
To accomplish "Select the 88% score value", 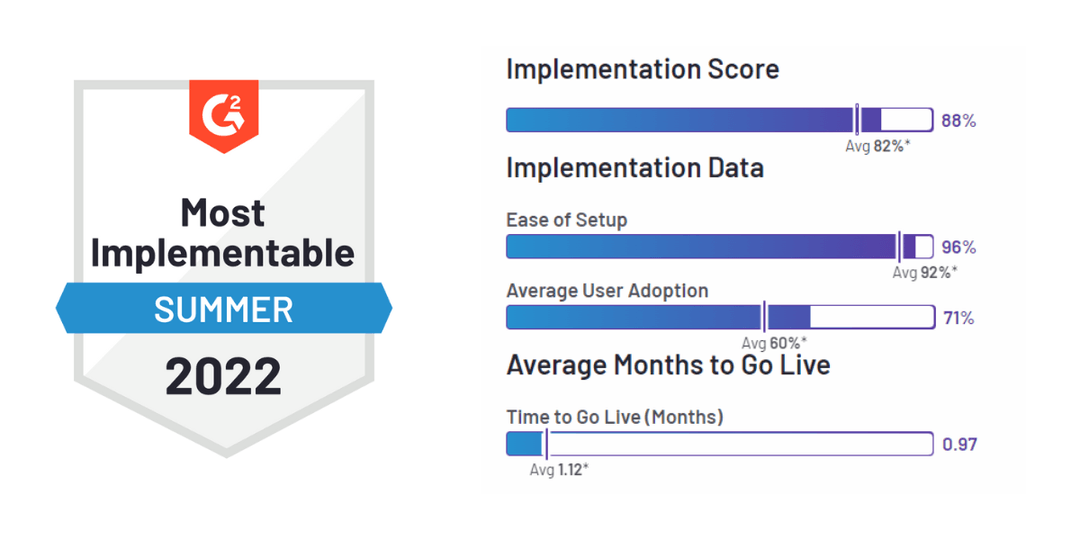I will coord(959,121).
